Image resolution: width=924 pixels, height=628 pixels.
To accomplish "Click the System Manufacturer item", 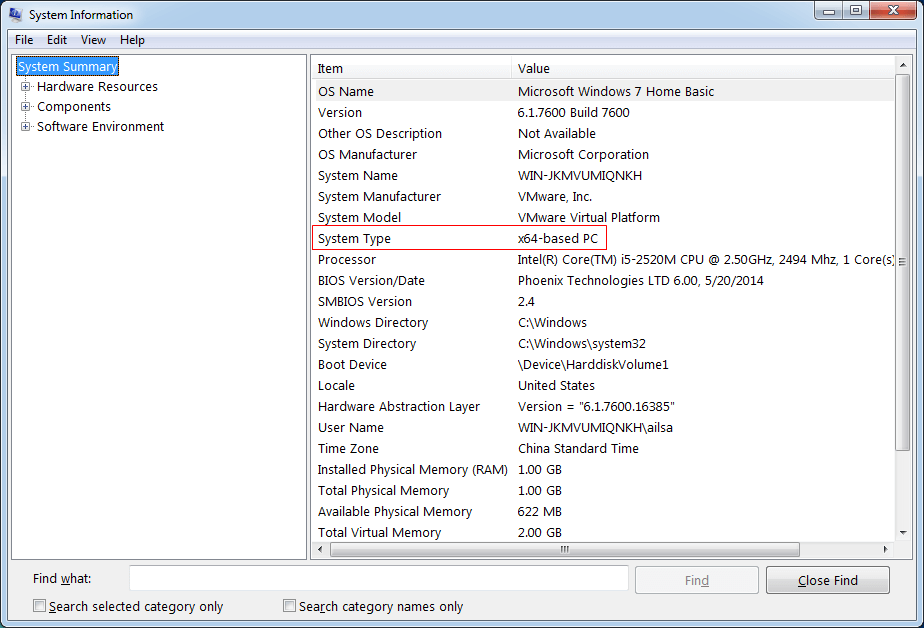I will pyautogui.click(x=380, y=197).
